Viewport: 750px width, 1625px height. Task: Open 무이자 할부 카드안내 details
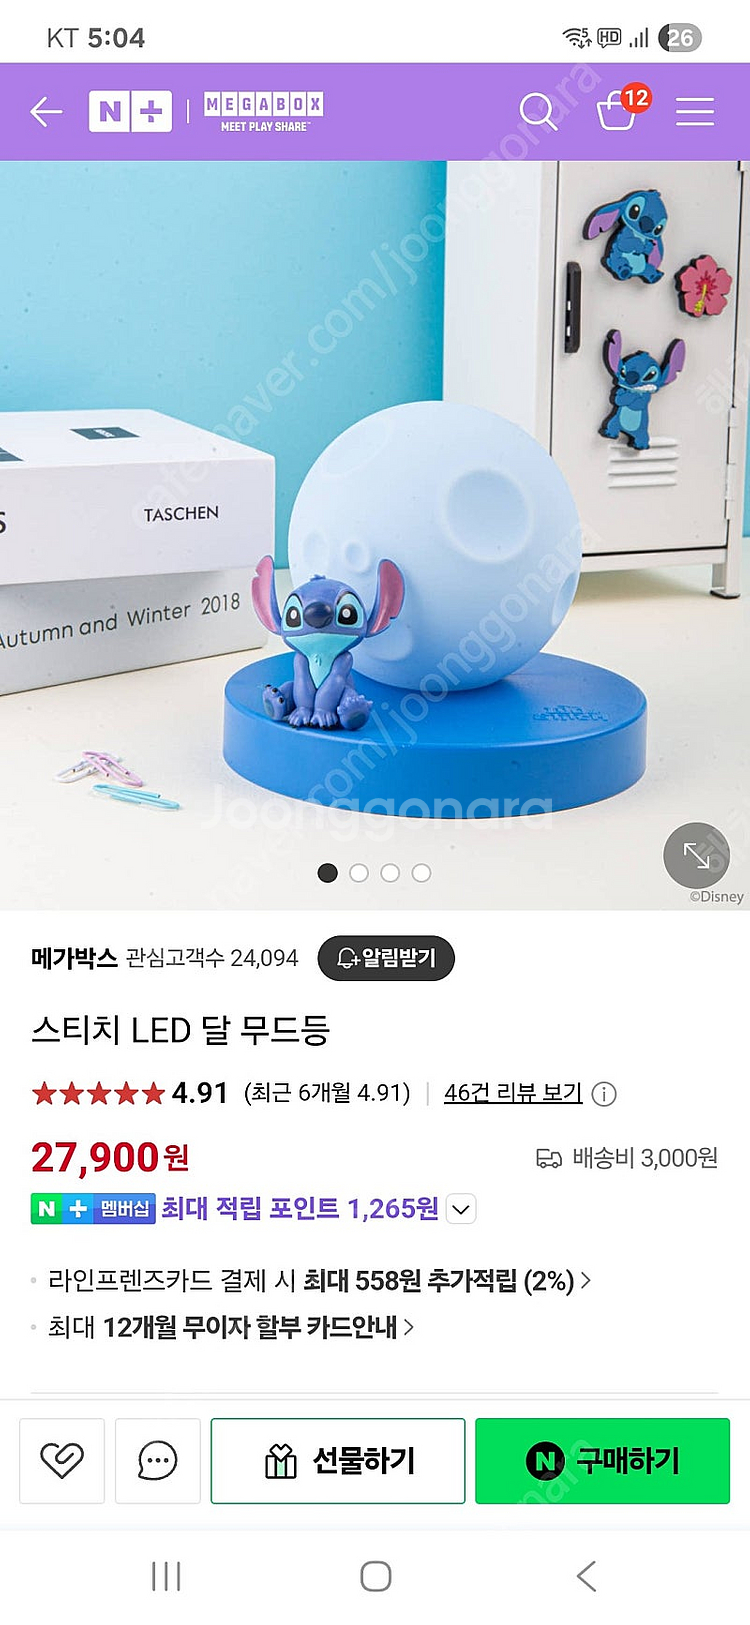(231, 1327)
